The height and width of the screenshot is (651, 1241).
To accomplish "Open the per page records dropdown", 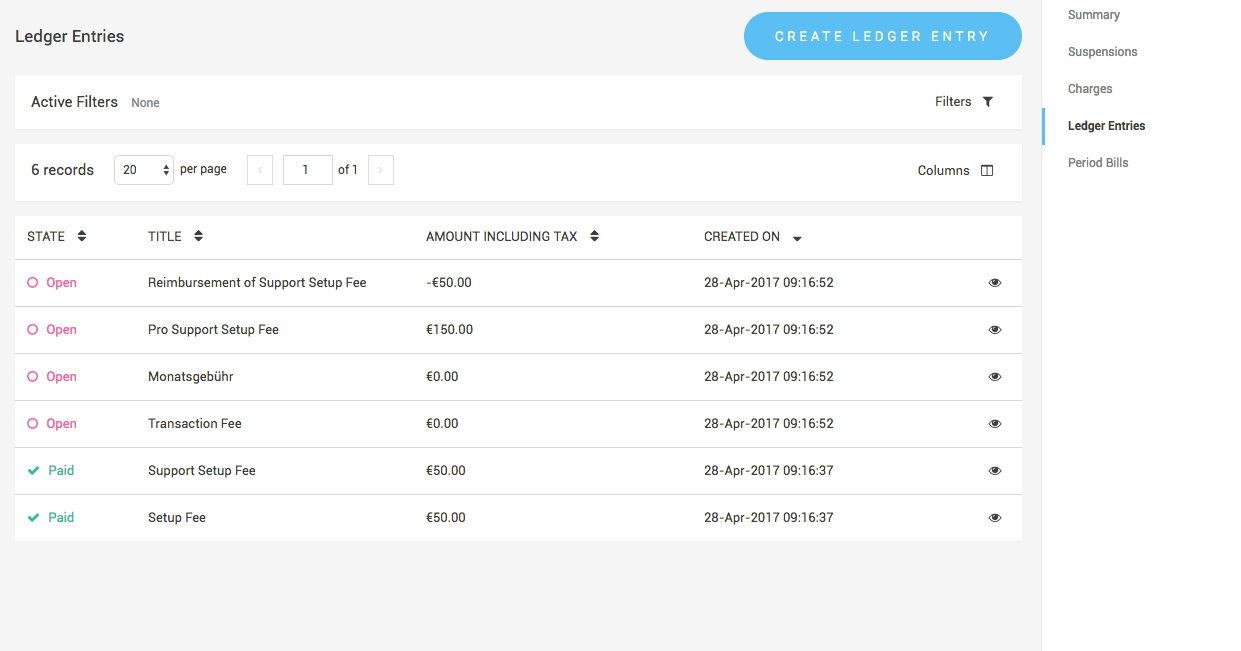I will click(143, 169).
